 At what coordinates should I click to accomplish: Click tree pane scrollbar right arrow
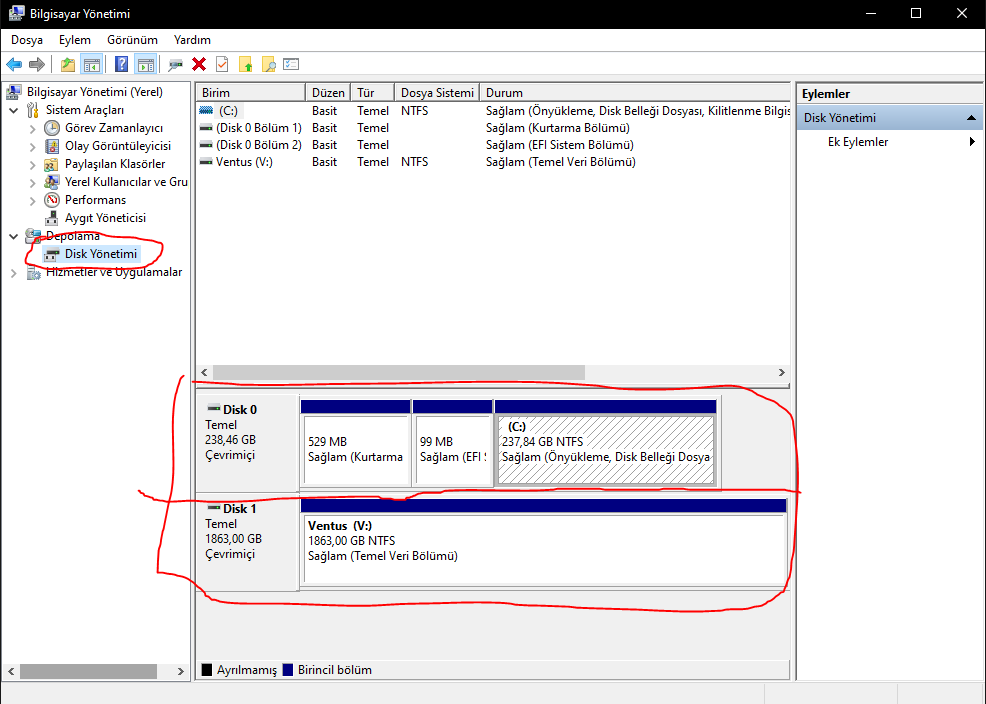pyautogui.click(x=180, y=671)
